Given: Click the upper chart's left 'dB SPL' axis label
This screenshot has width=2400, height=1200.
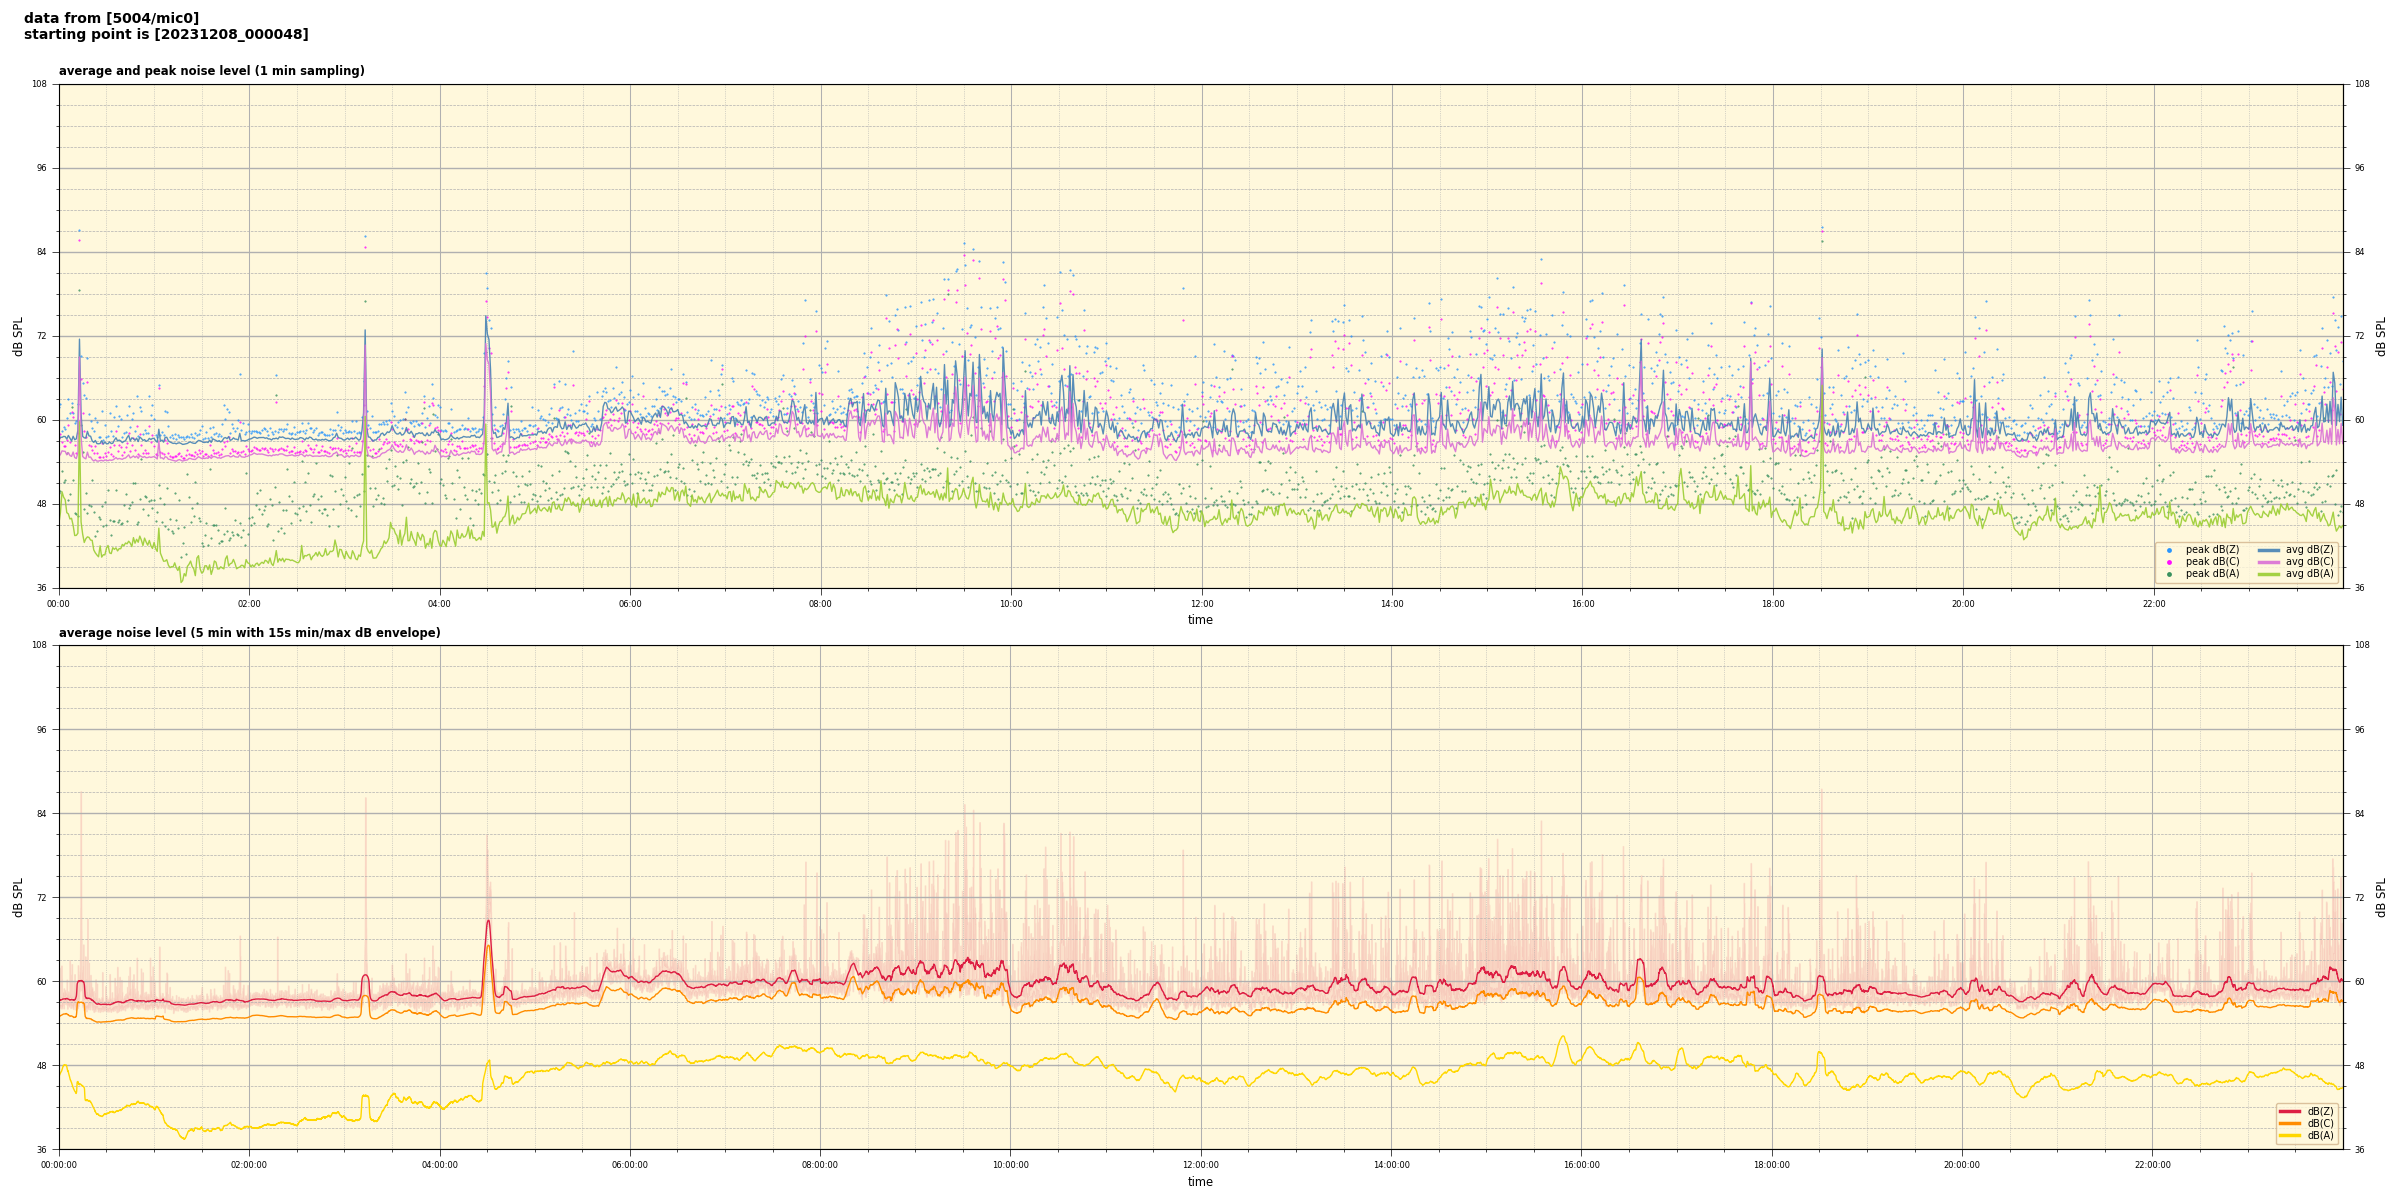Looking at the screenshot, I should (18, 336).
